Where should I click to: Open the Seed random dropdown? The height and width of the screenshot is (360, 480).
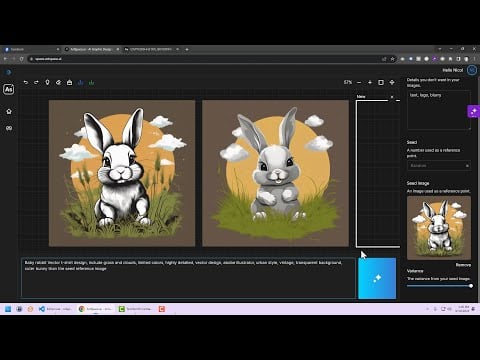[x=439, y=165]
